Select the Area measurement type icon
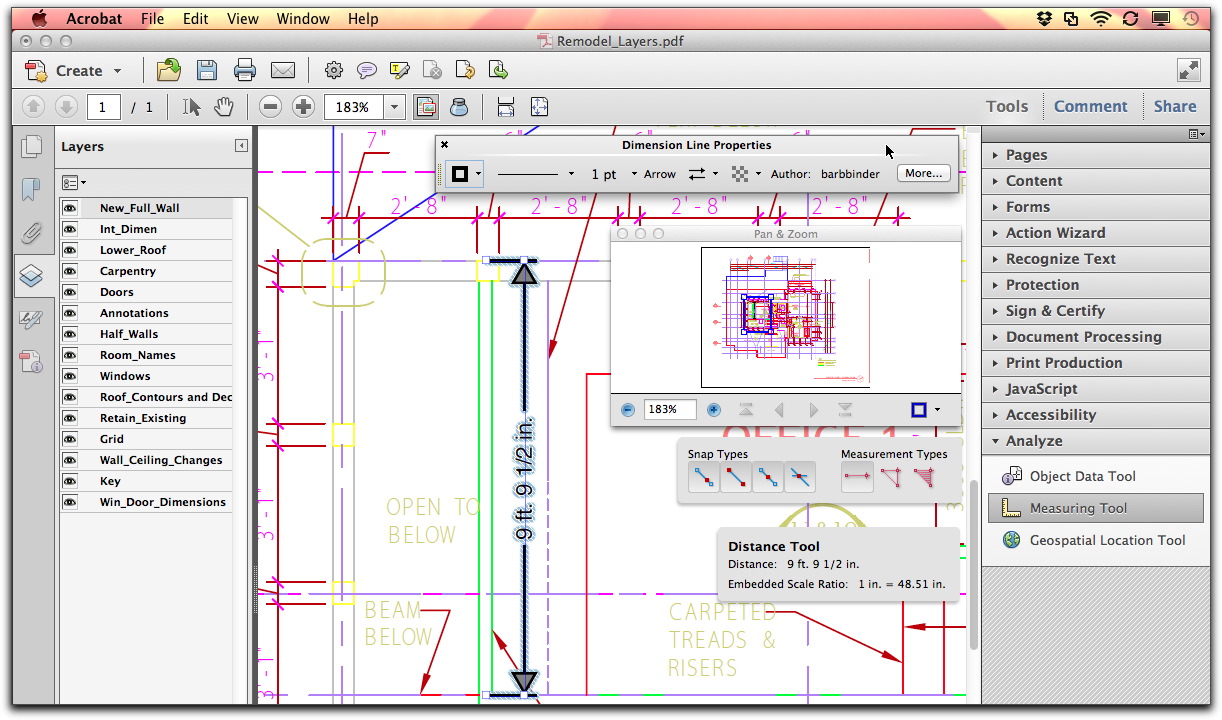 pos(923,478)
